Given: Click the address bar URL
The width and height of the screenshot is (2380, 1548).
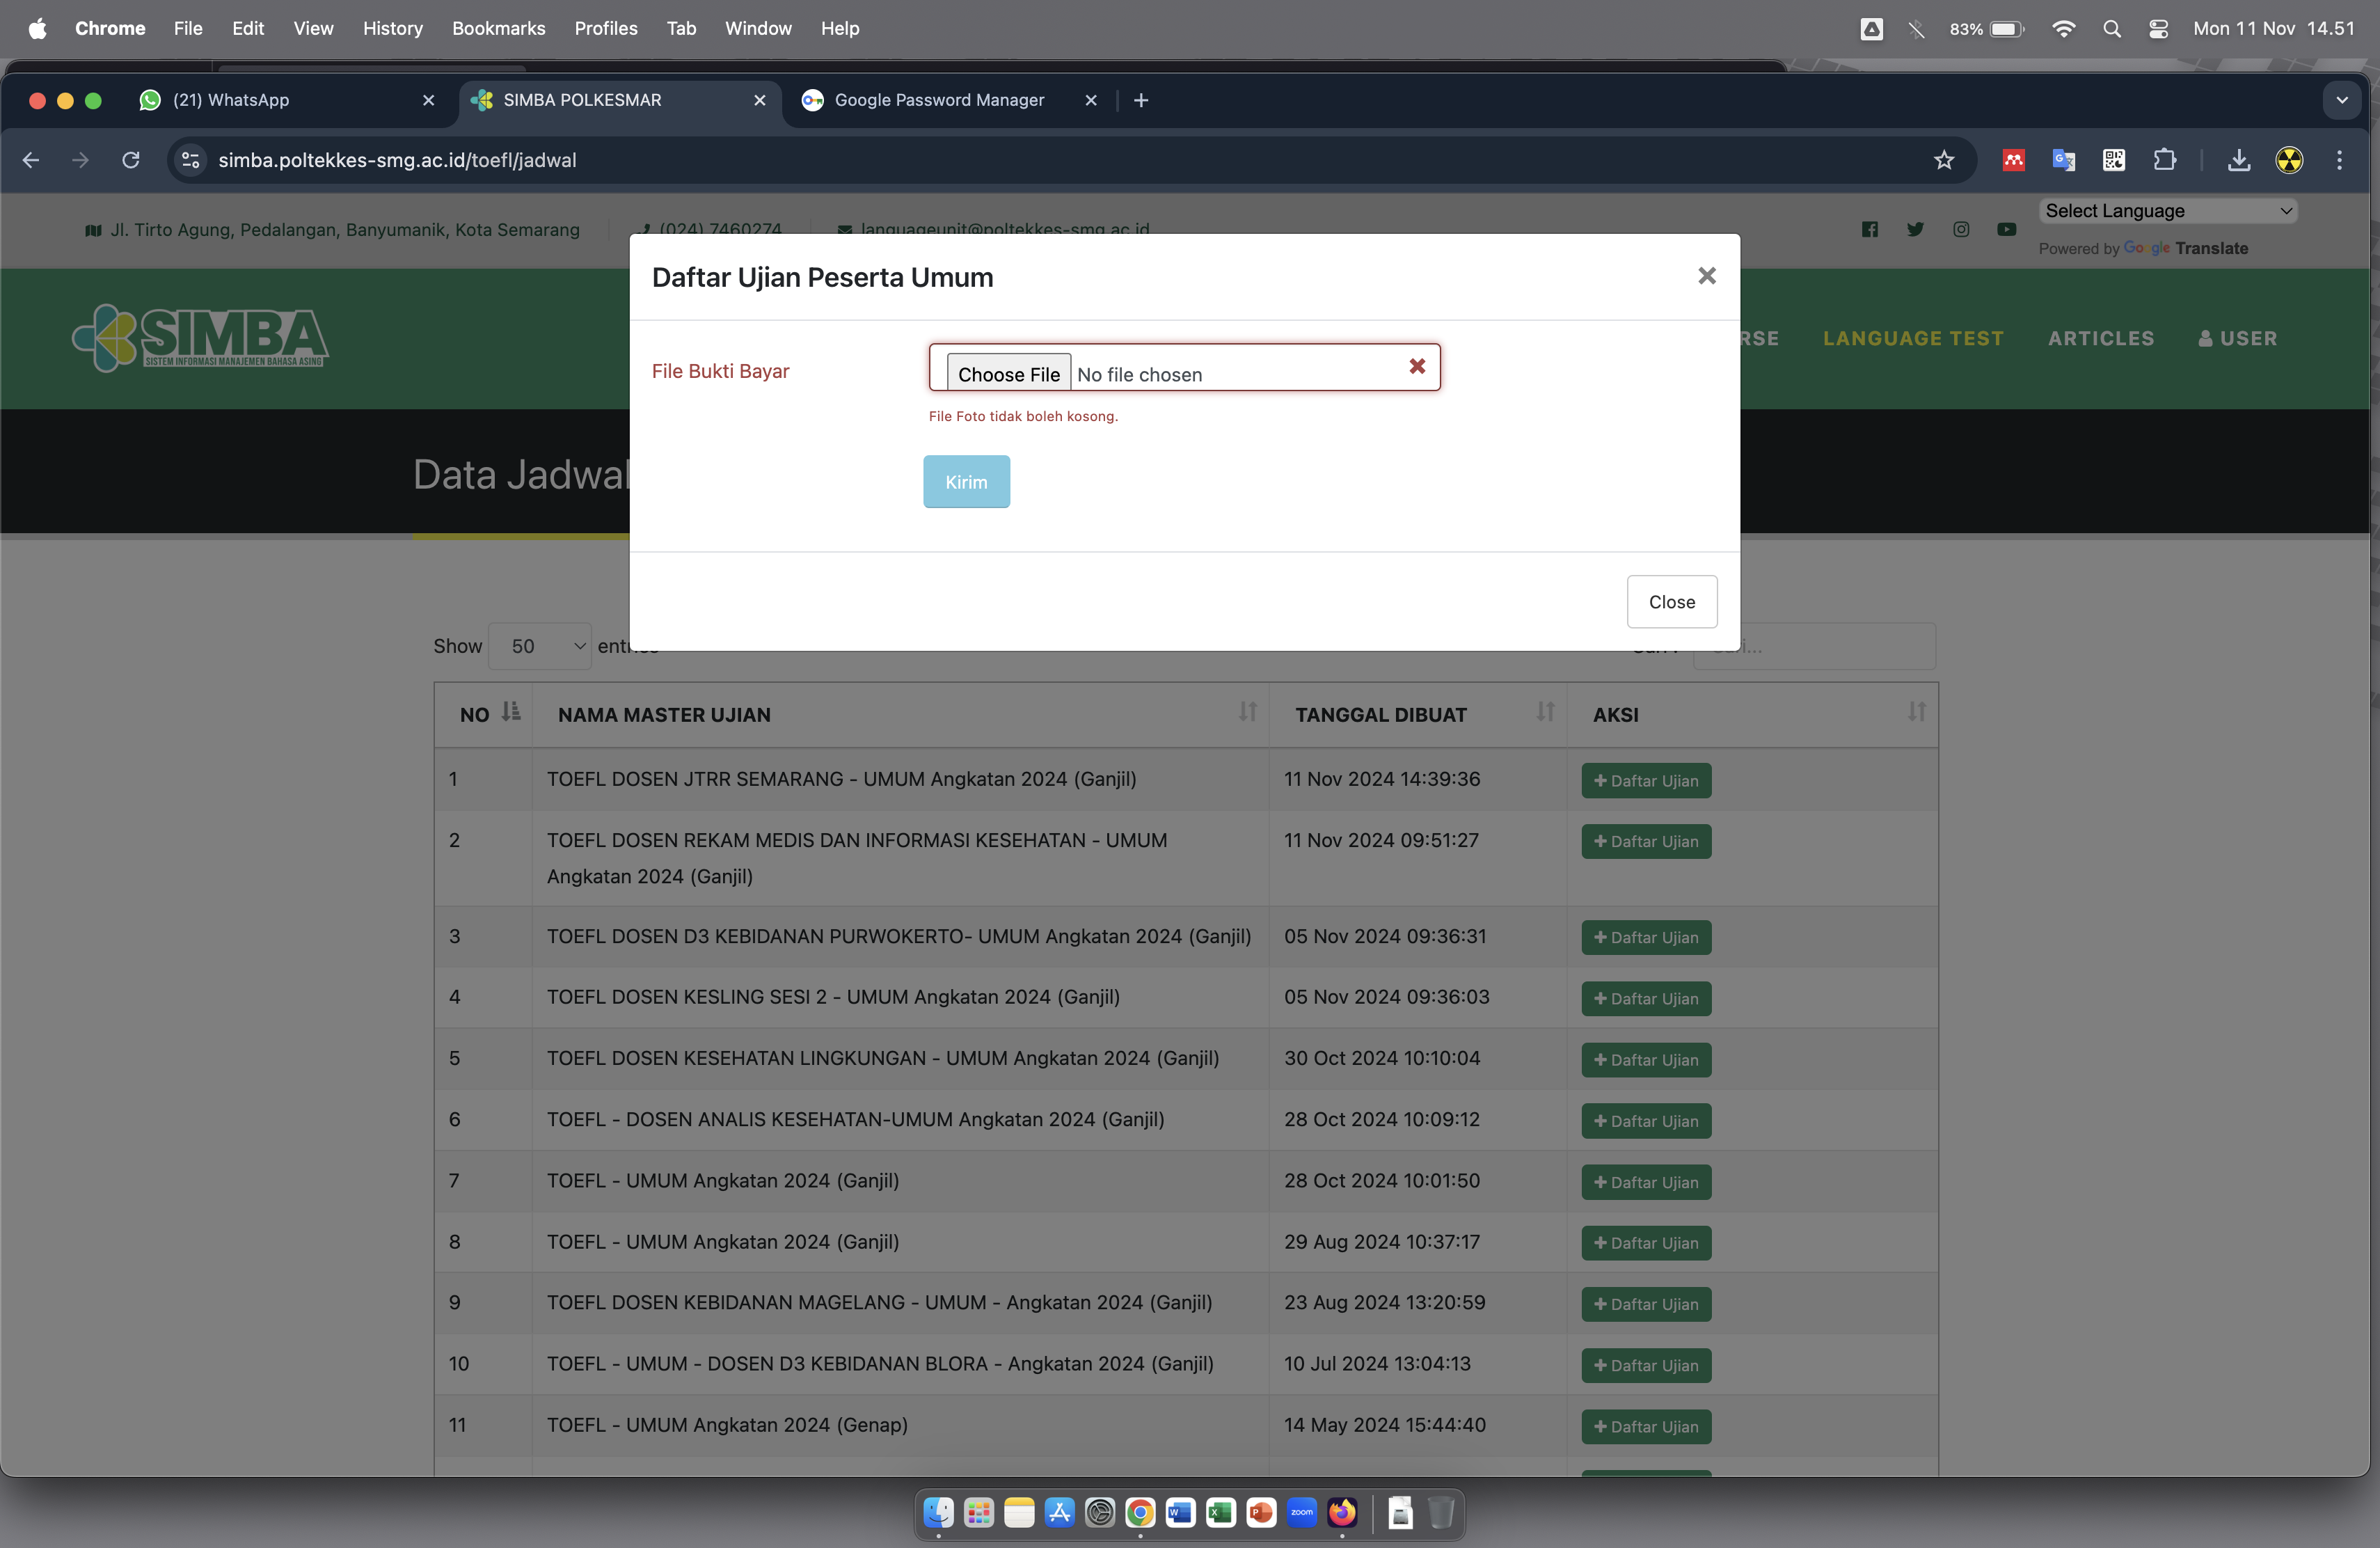Looking at the screenshot, I should point(397,160).
